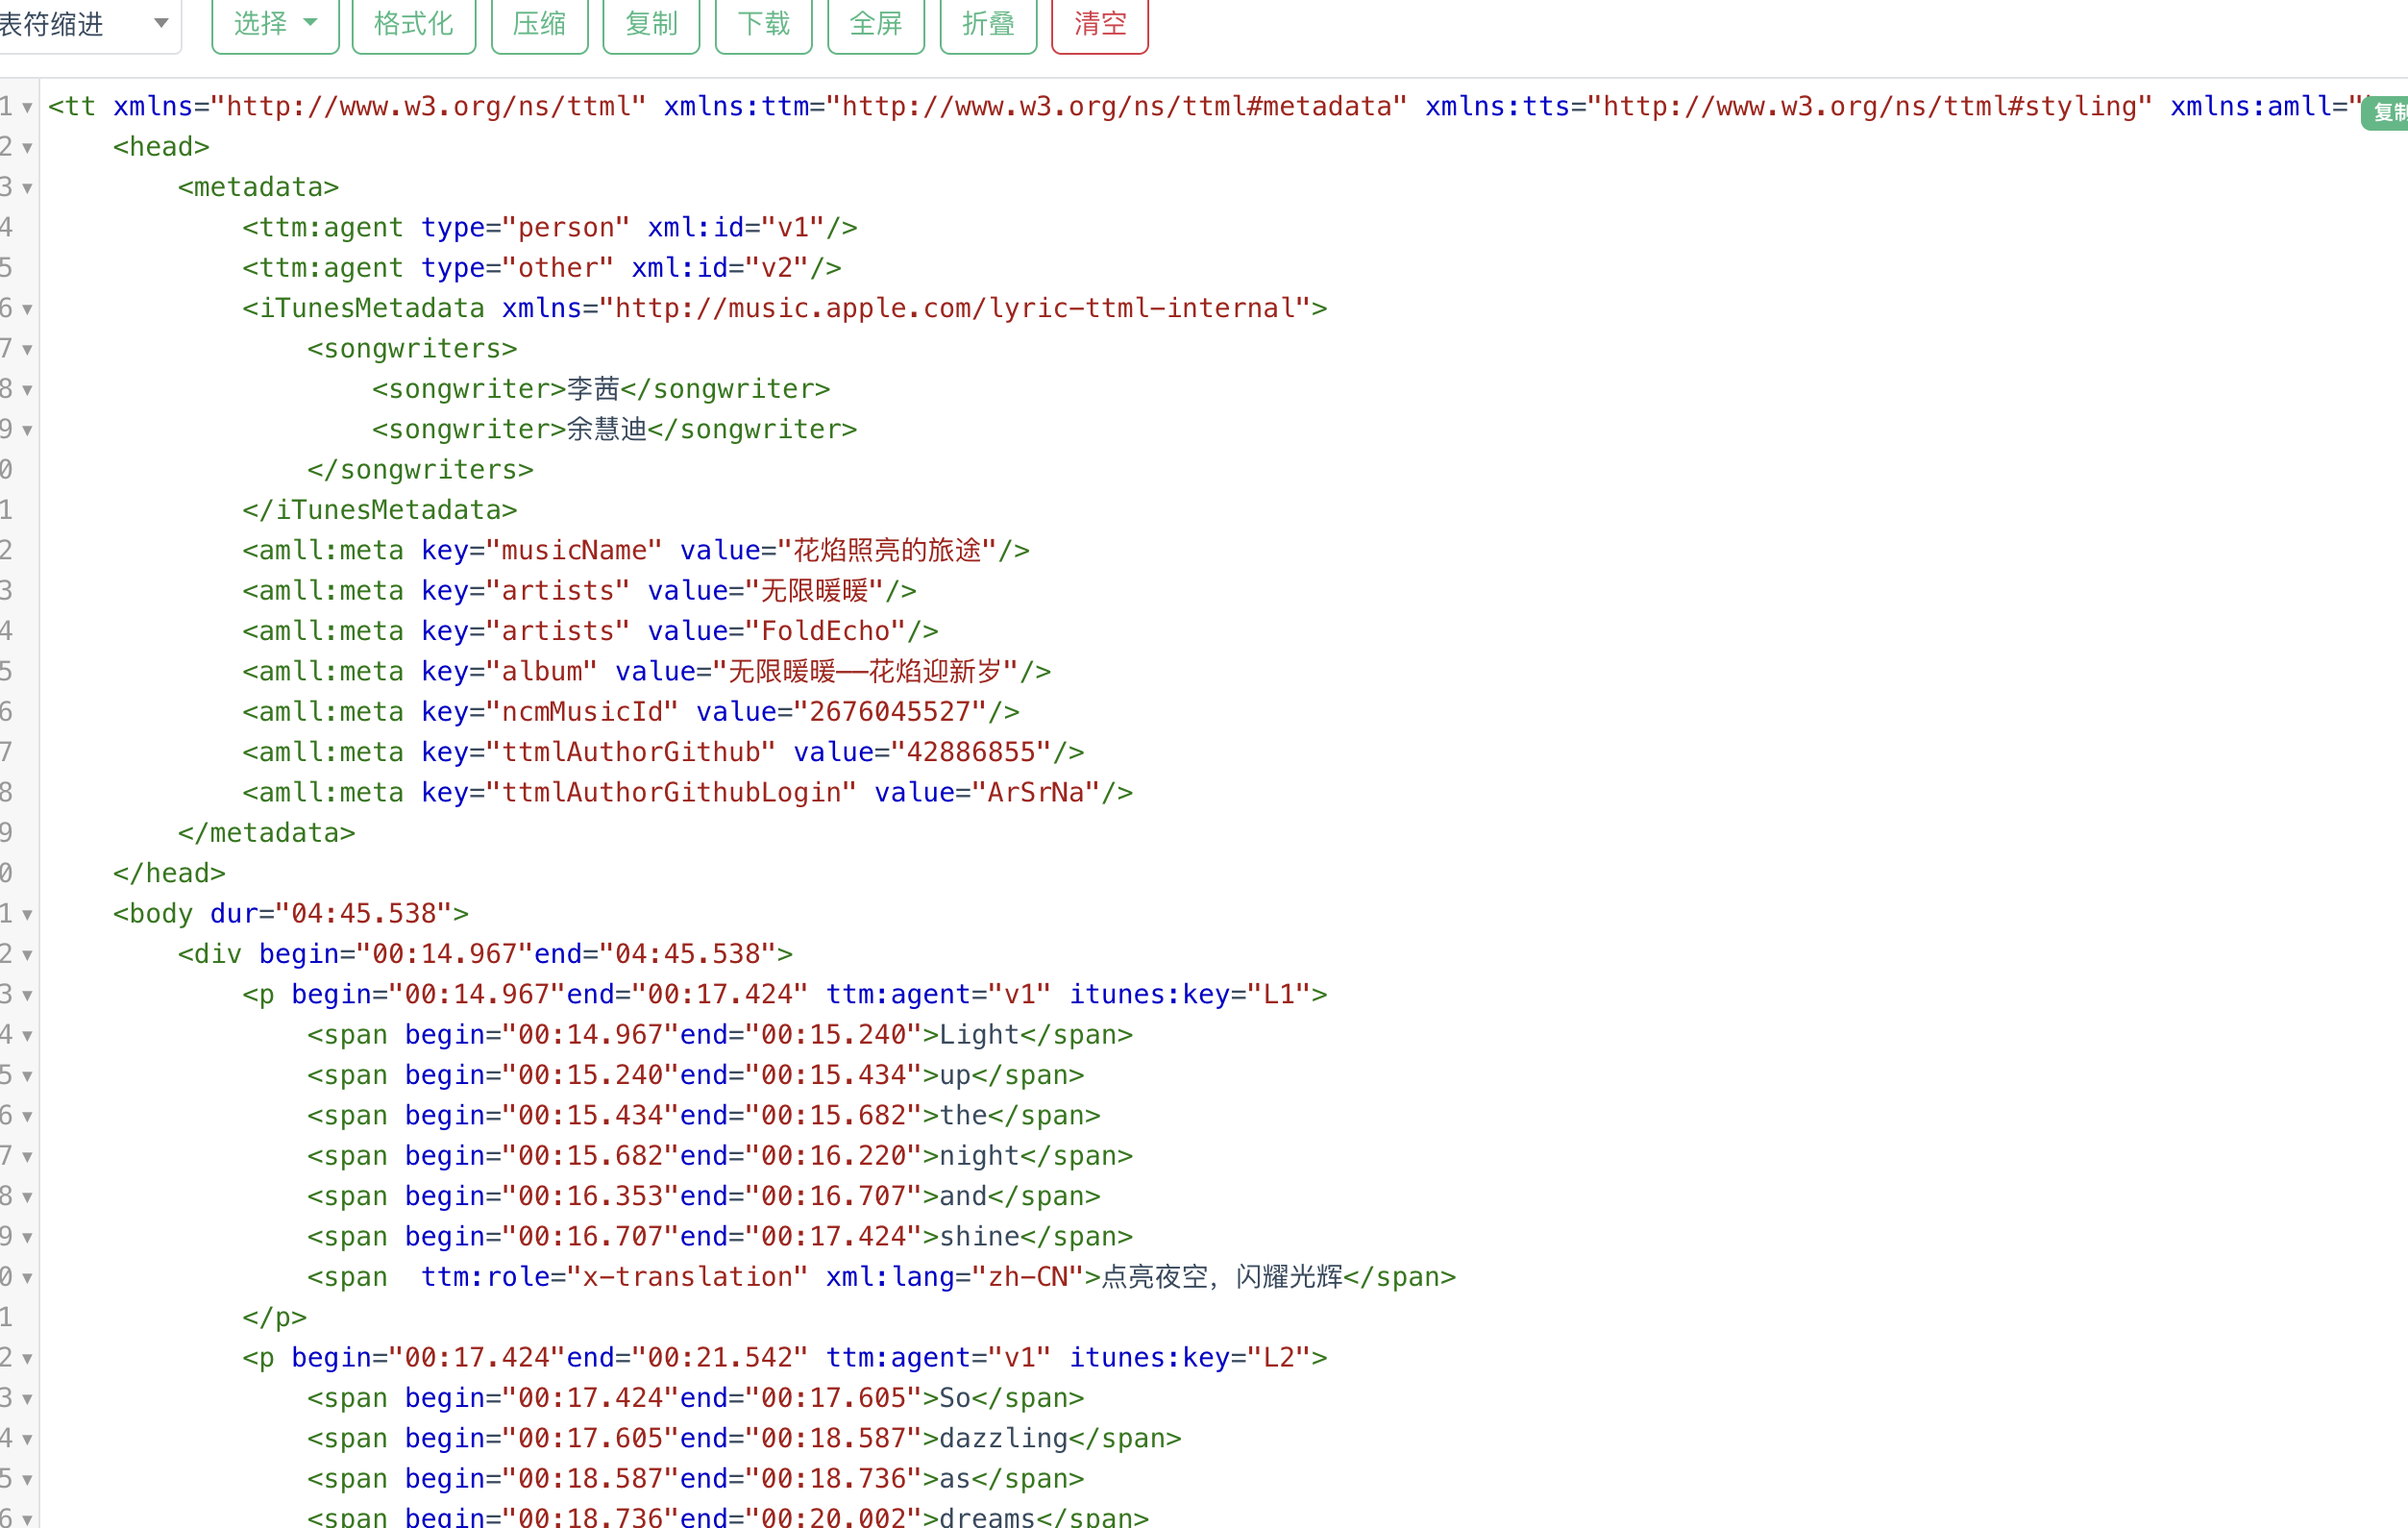Collapse the iTunesMetadata fold arrow

tap(27, 309)
